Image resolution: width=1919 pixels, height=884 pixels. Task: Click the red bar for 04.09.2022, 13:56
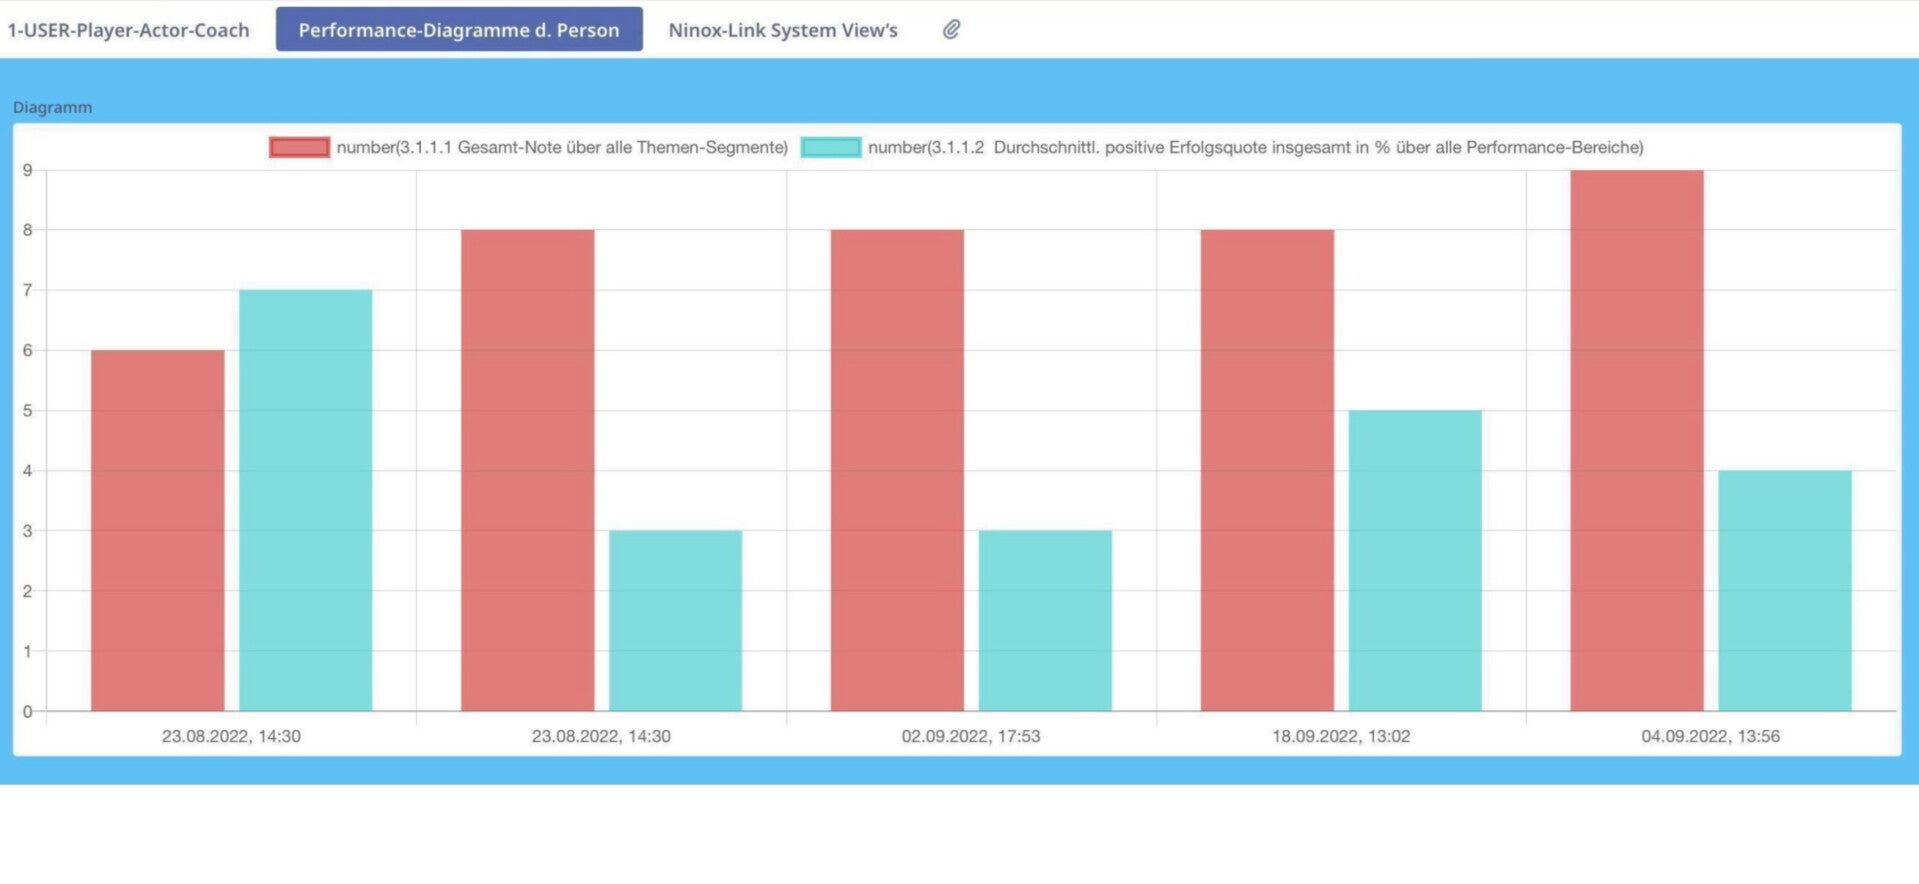[1637, 440]
